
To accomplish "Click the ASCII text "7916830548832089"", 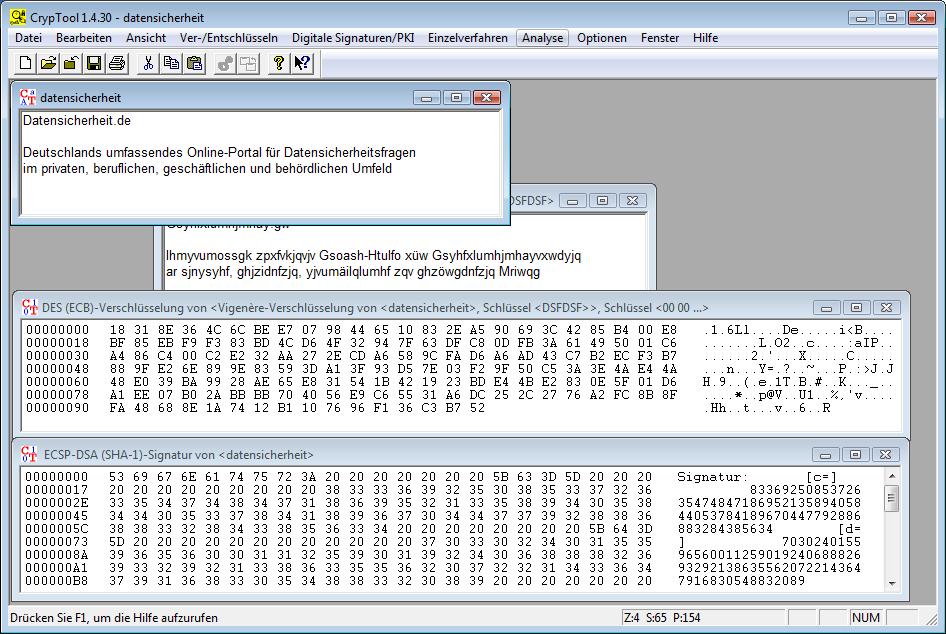I will pyautogui.click(x=741, y=581).
